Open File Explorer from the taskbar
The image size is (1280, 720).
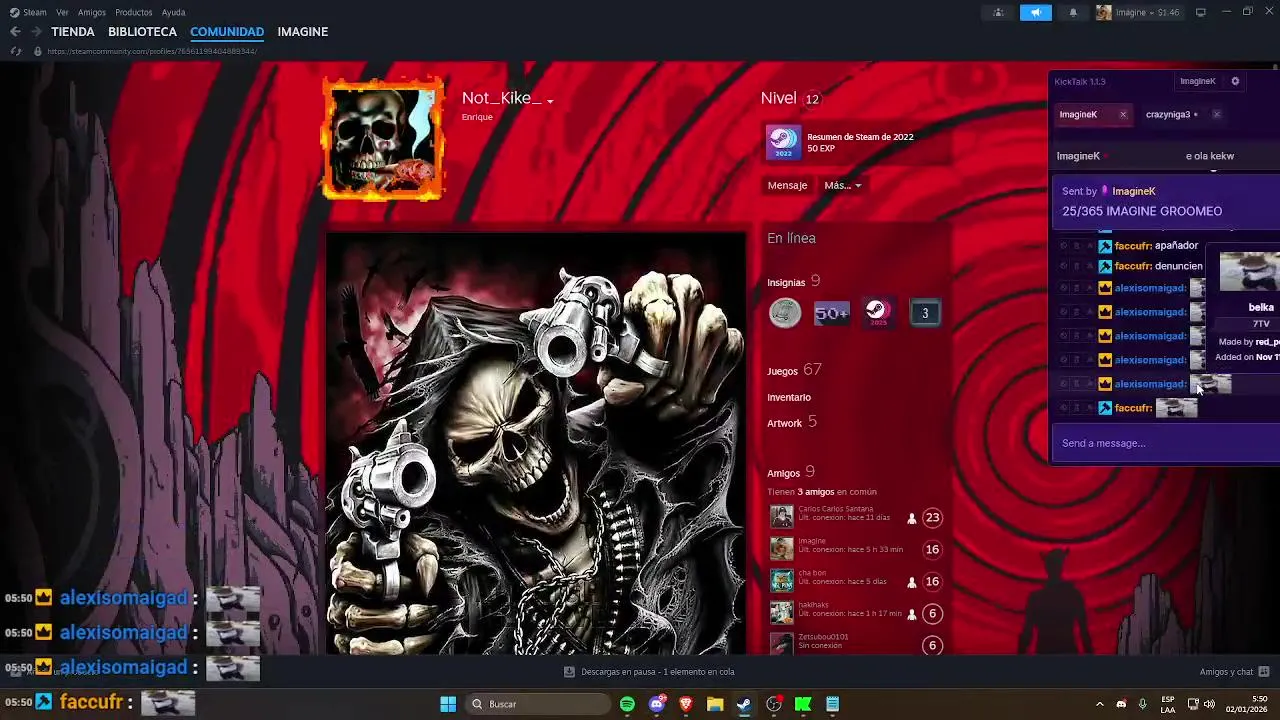click(715, 704)
